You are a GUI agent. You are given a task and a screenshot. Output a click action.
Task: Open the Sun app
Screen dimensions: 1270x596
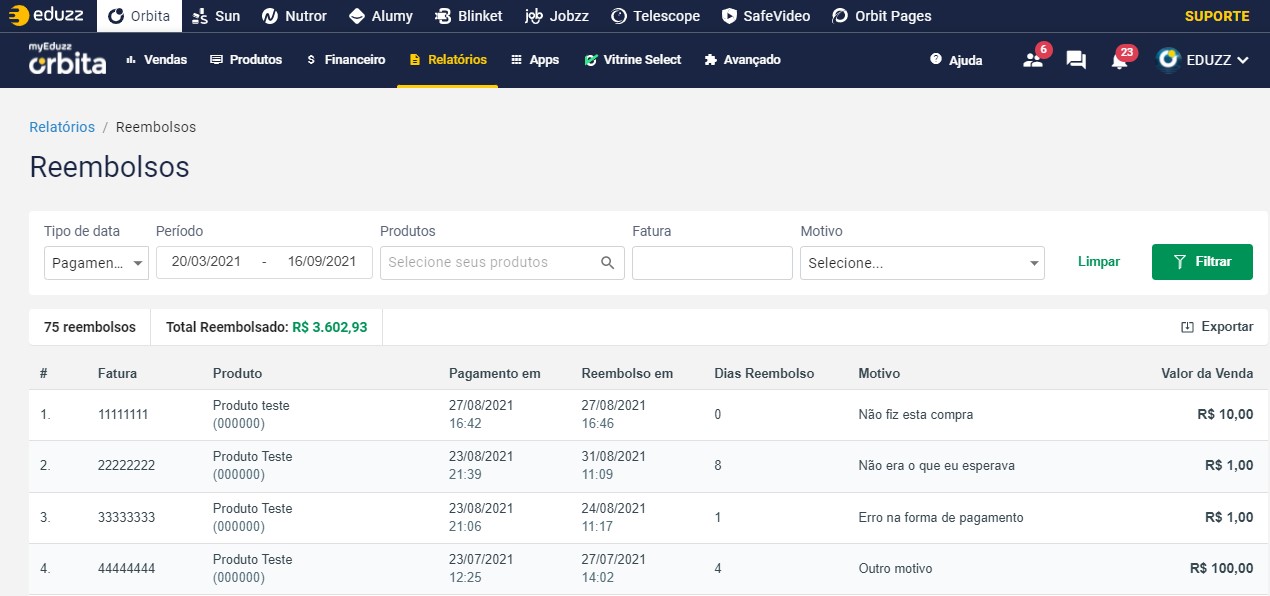tap(215, 16)
